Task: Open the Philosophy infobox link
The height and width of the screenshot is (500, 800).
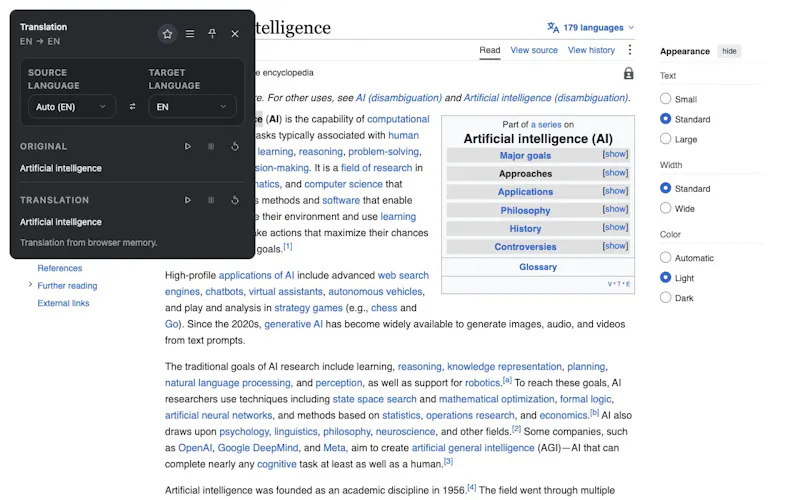Action: 525,210
